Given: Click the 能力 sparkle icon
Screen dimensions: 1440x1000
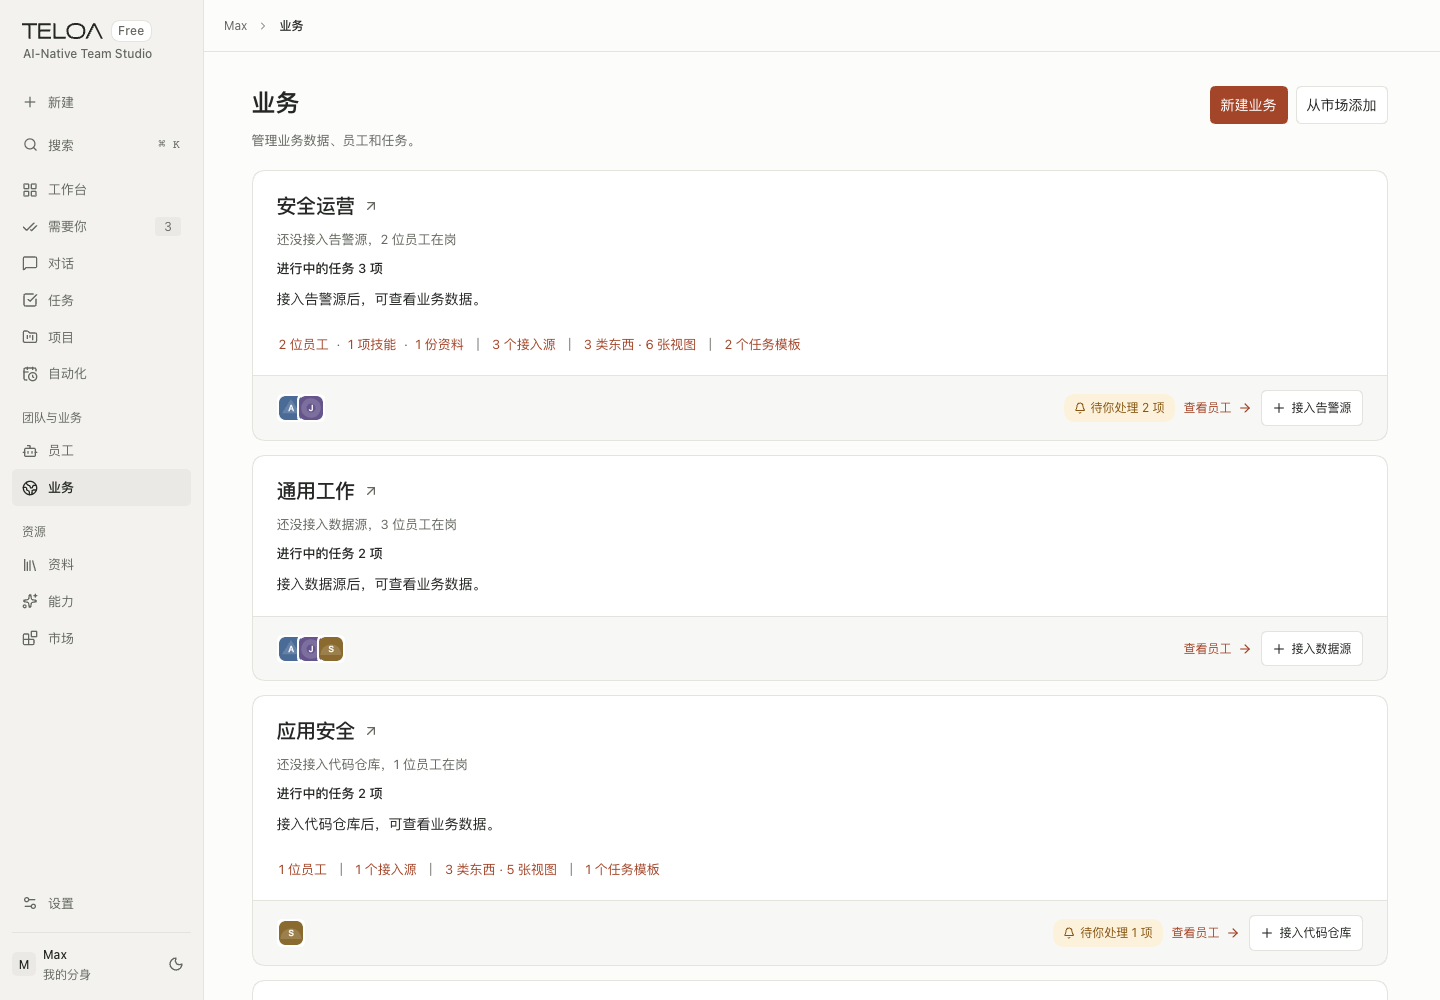Looking at the screenshot, I should coord(30,601).
